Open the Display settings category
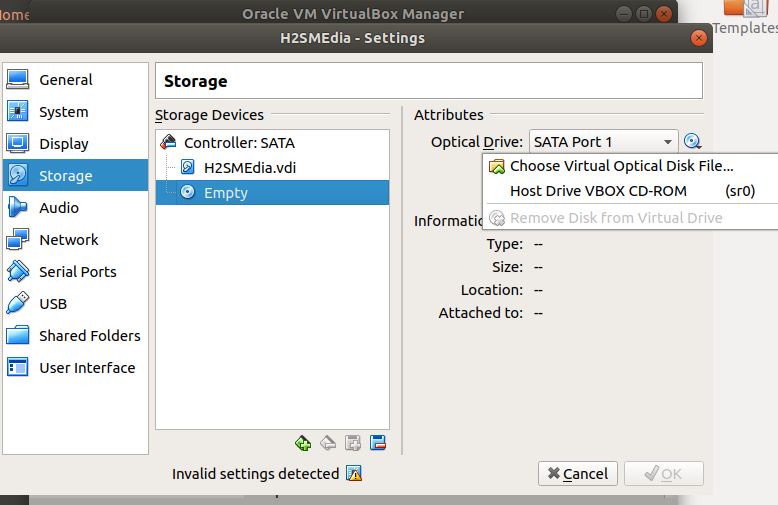Image resolution: width=778 pixels, height=505 pixels. (x=75, y=143)
